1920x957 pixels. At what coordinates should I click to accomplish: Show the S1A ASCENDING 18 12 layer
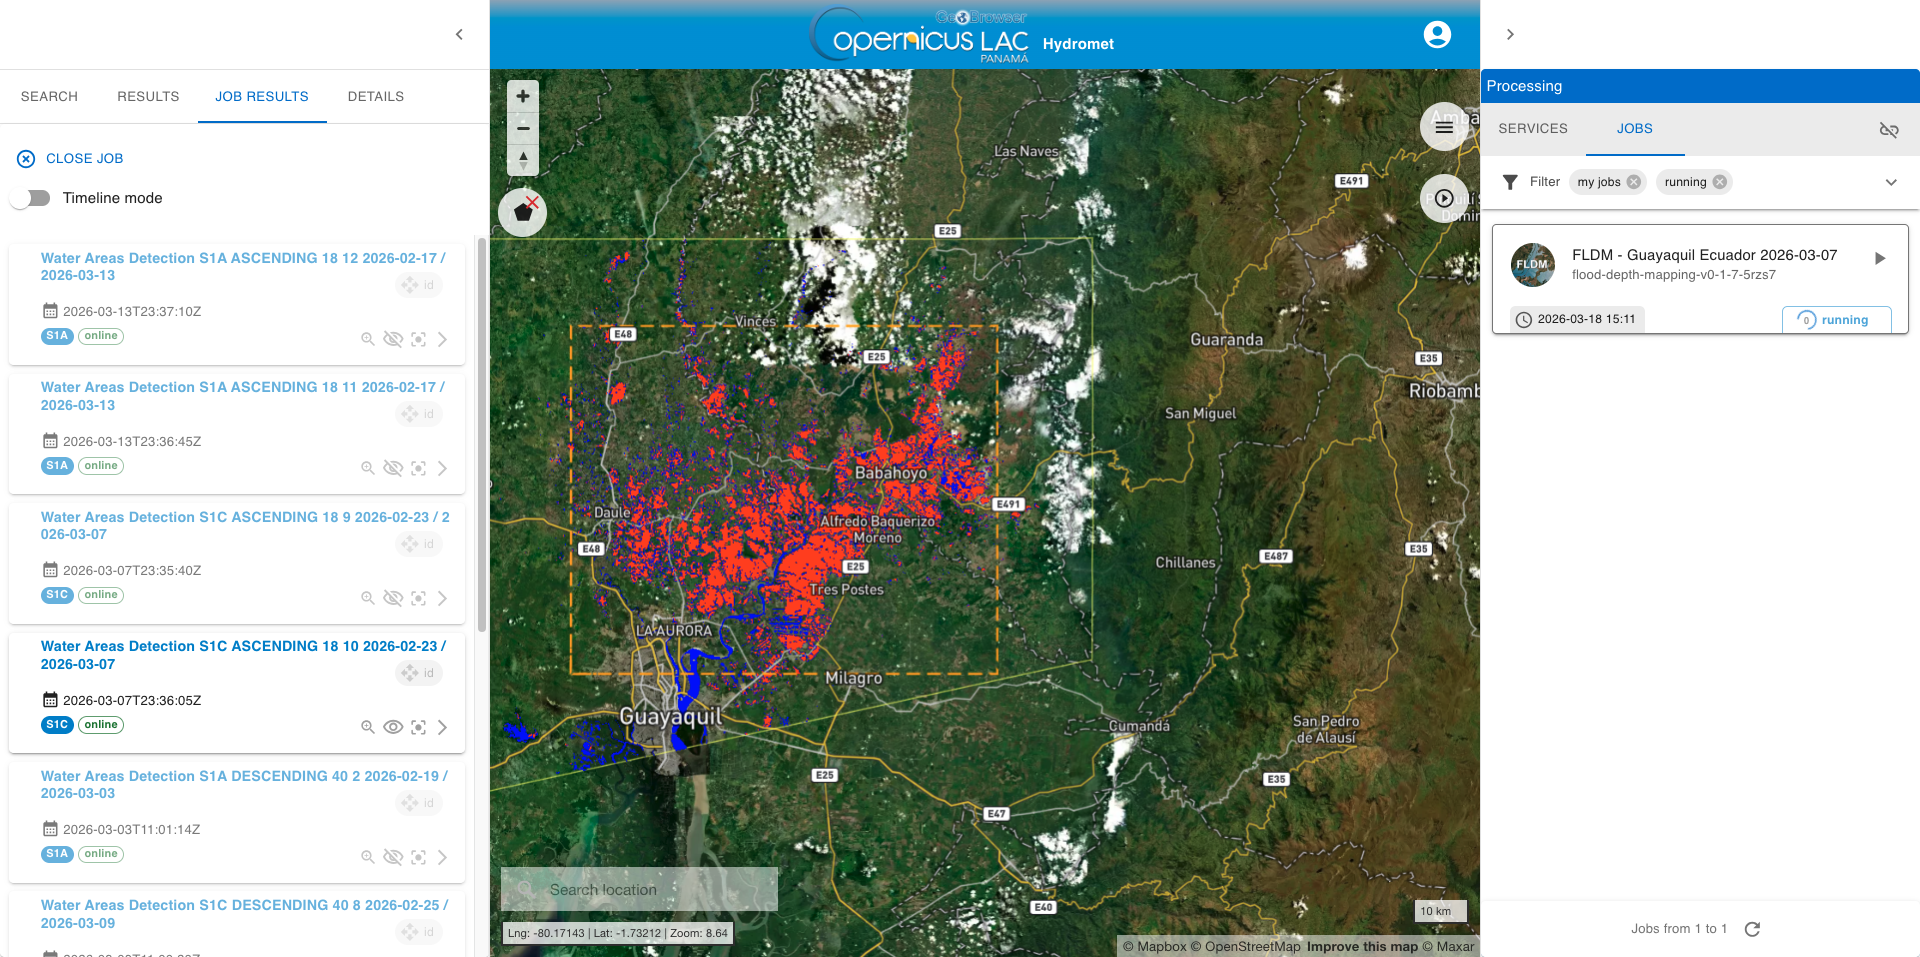coord(393,339)
